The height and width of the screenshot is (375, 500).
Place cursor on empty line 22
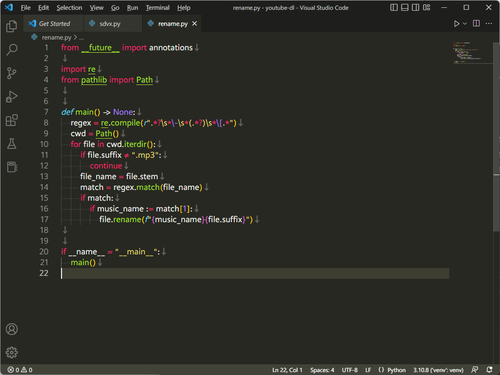[255, 273]
